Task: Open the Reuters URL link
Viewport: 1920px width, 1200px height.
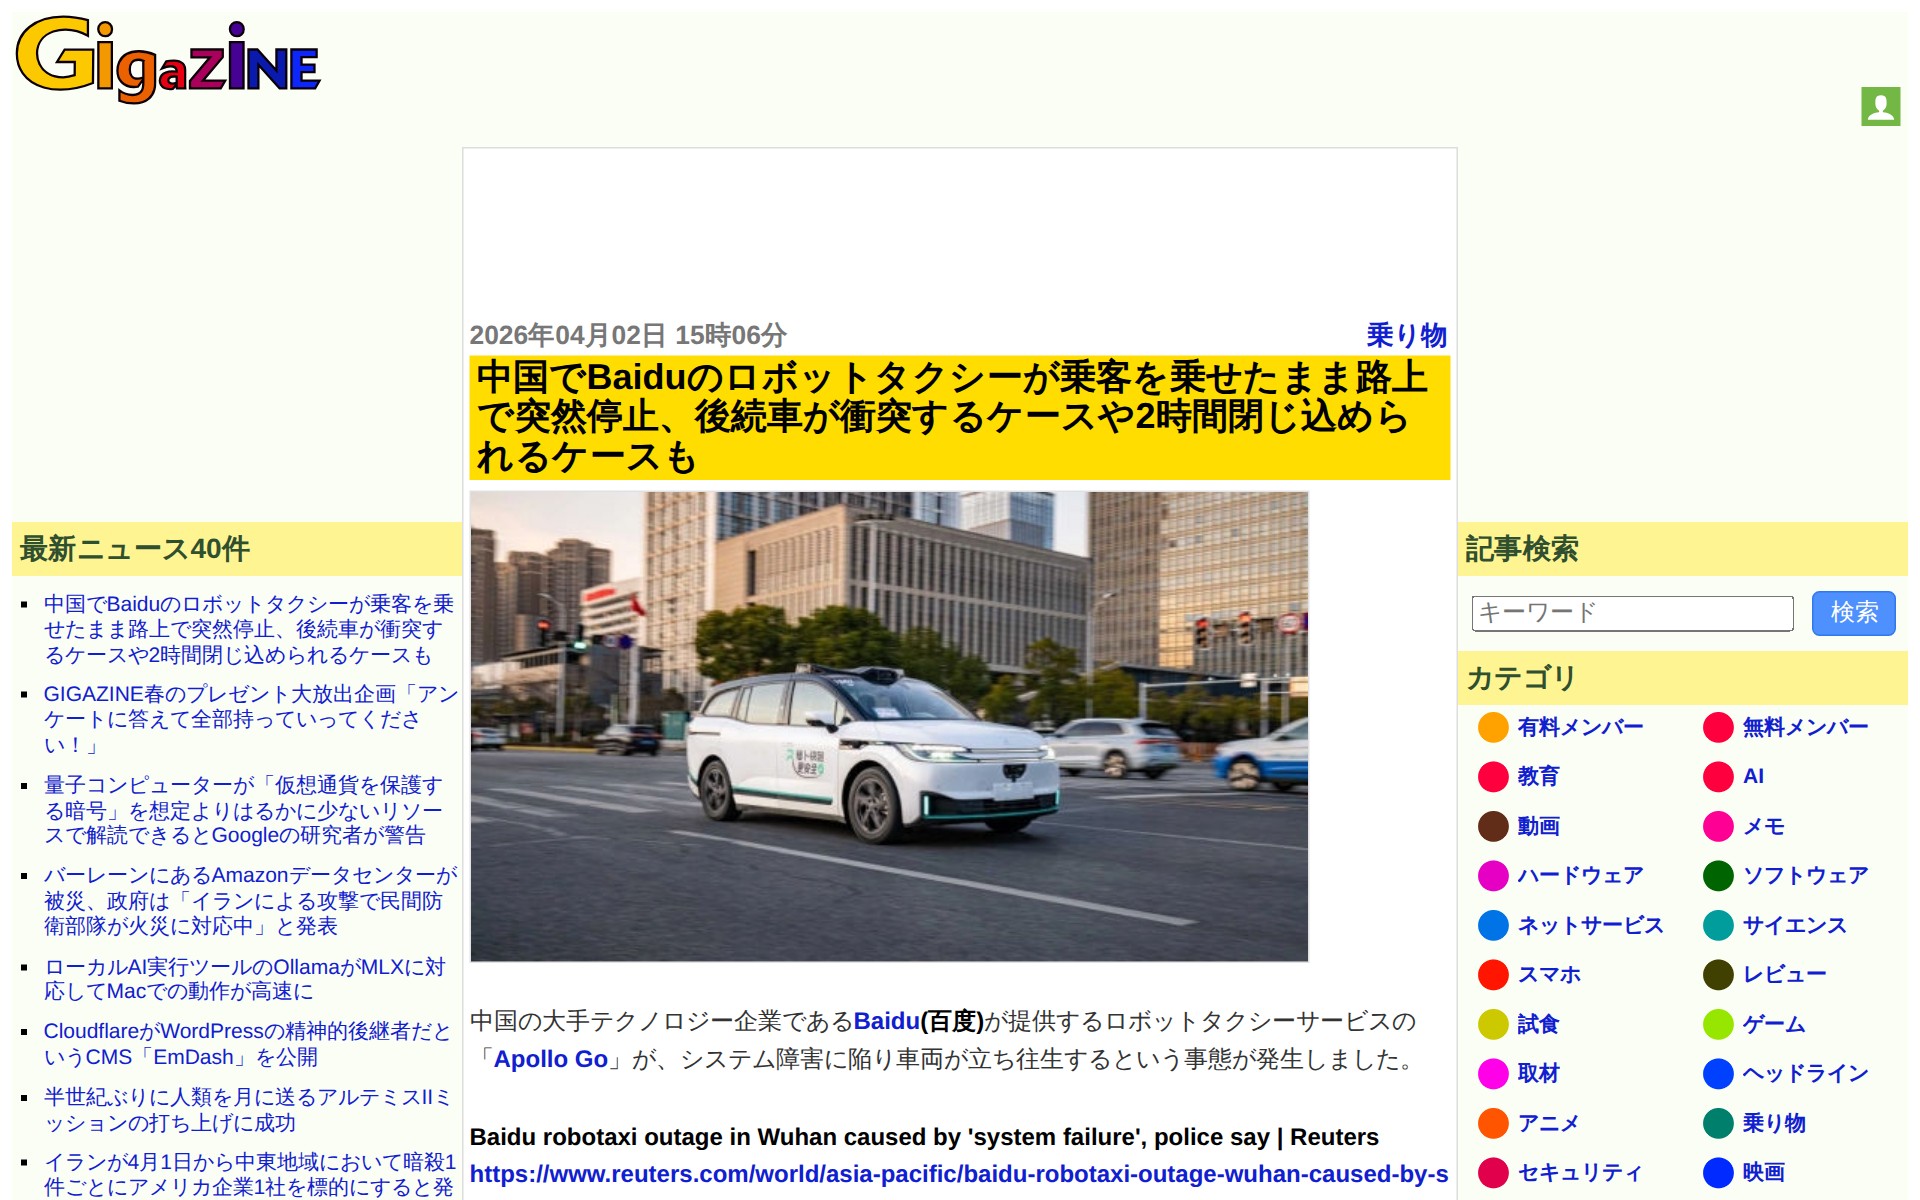Action: tap(959, 1174)
